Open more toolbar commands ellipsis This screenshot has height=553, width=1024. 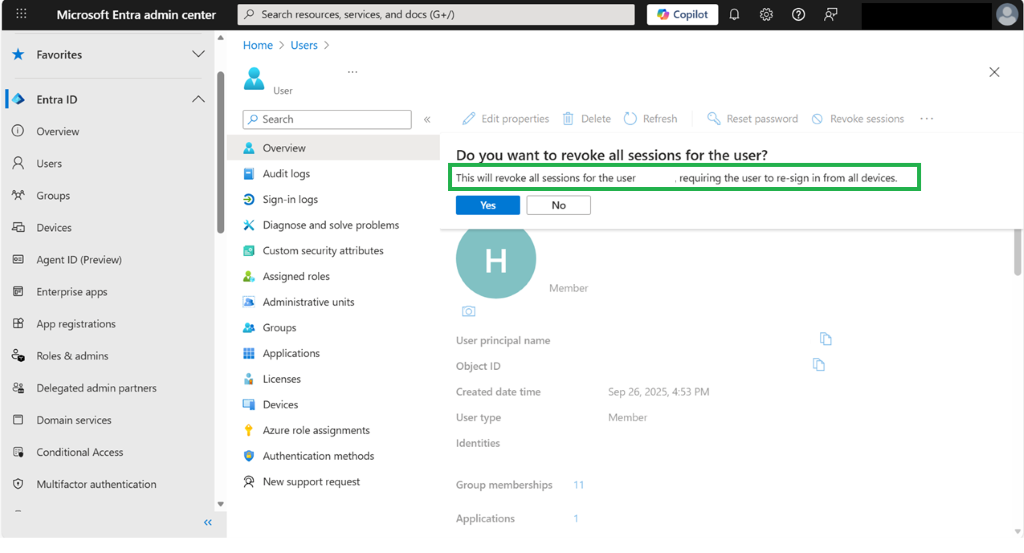tap(927, 119)
